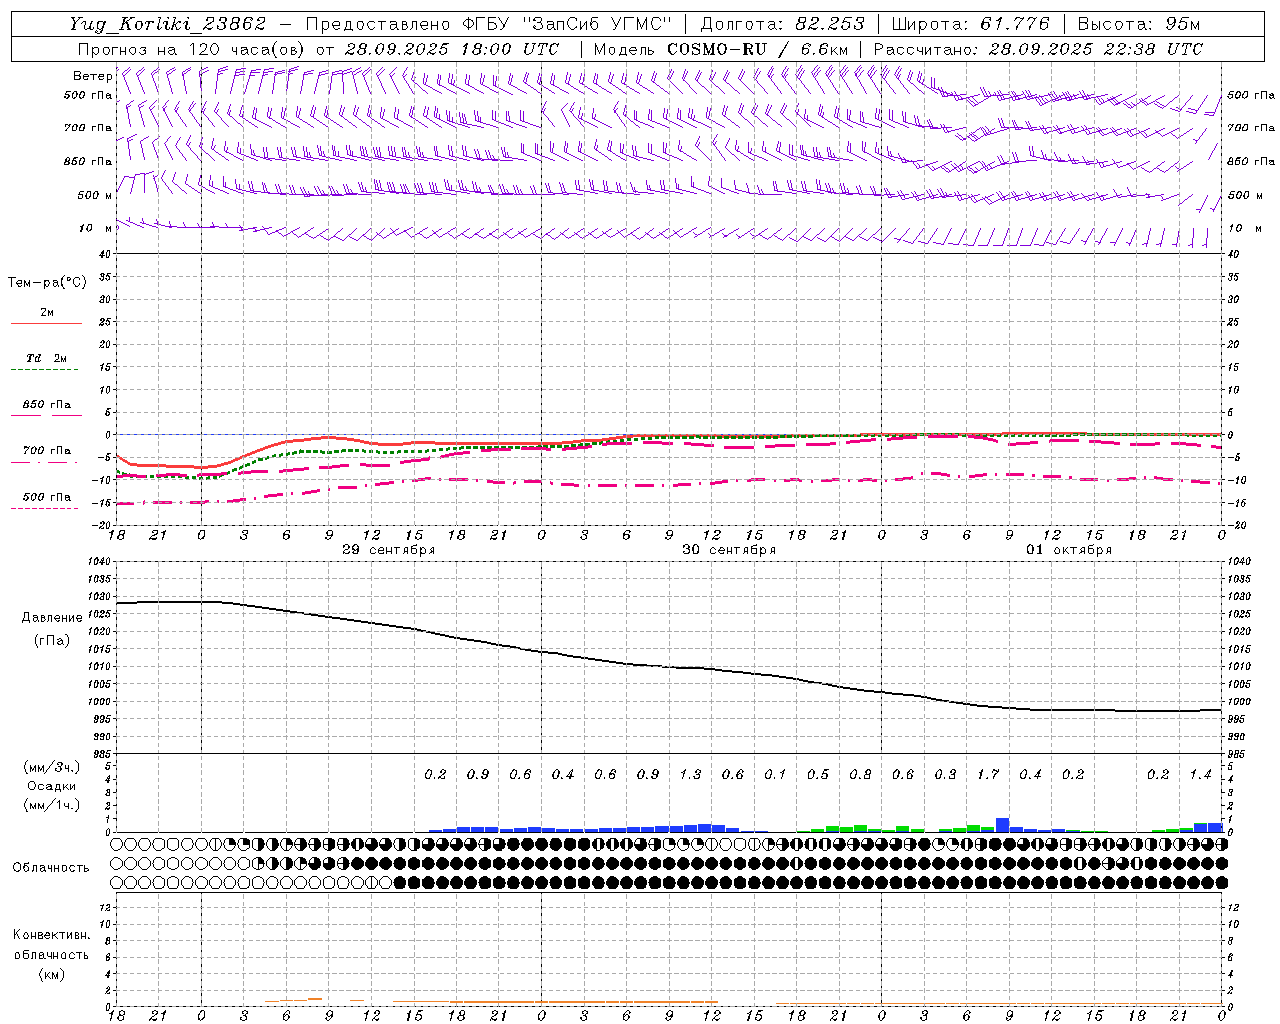Click the 1.7 precipitation amount value
The width and height of the screenshot is (1280, 1024).
point(988,775)
